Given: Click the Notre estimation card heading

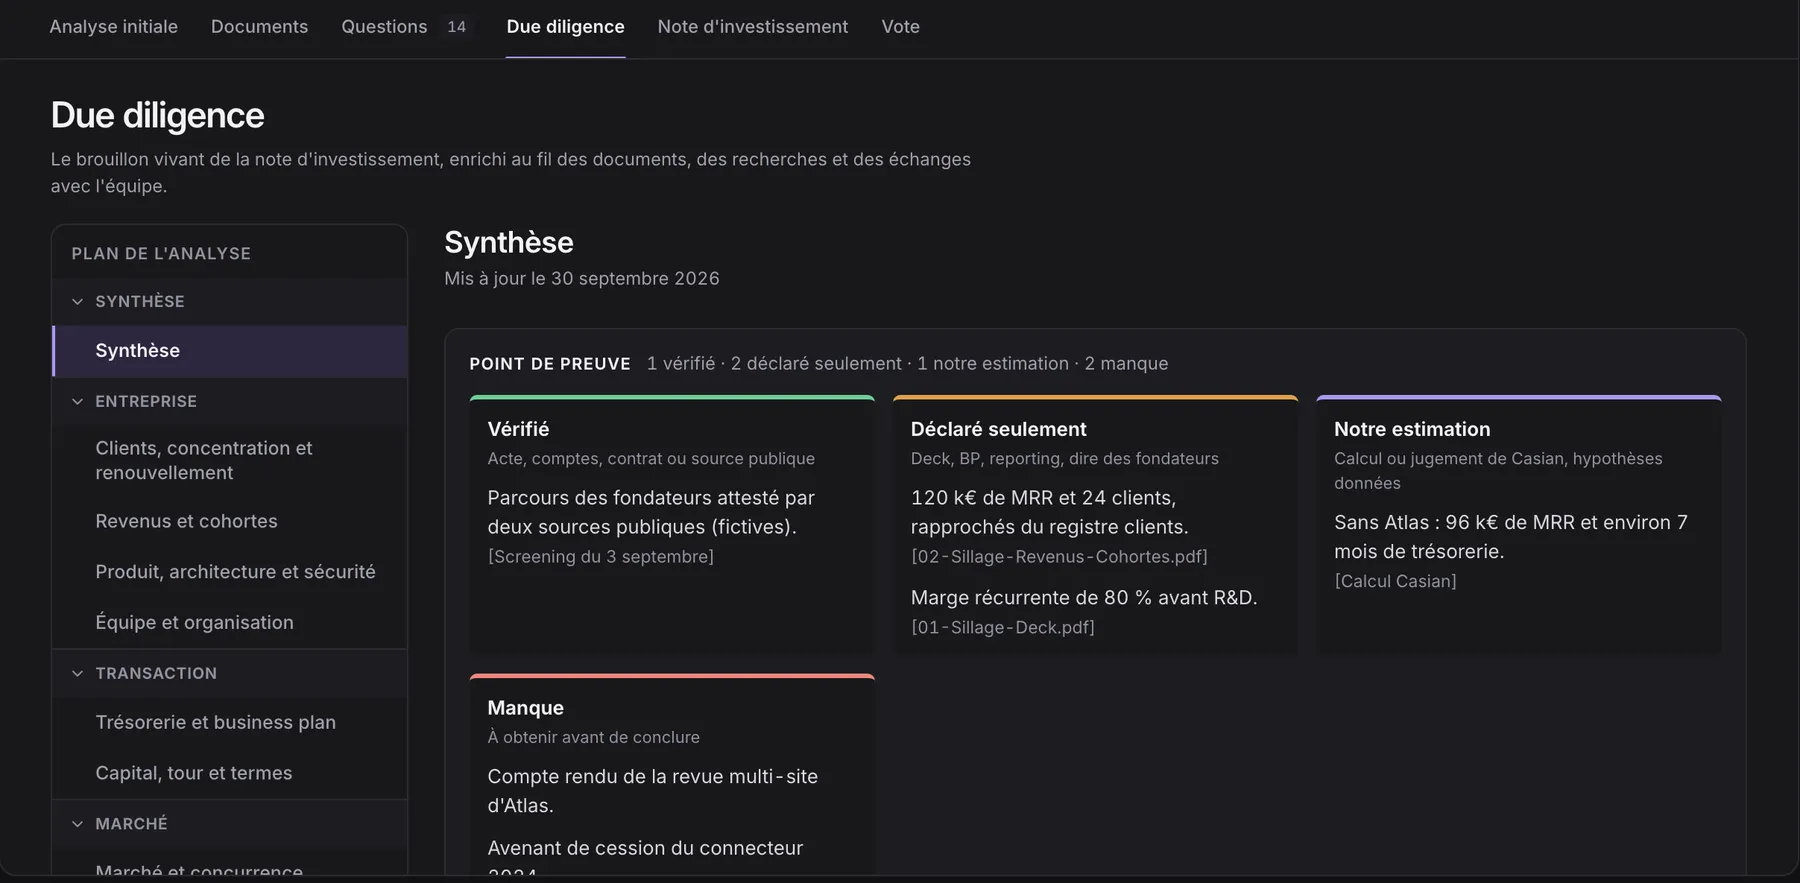Looking at the screenshot, I should 1412,429.
